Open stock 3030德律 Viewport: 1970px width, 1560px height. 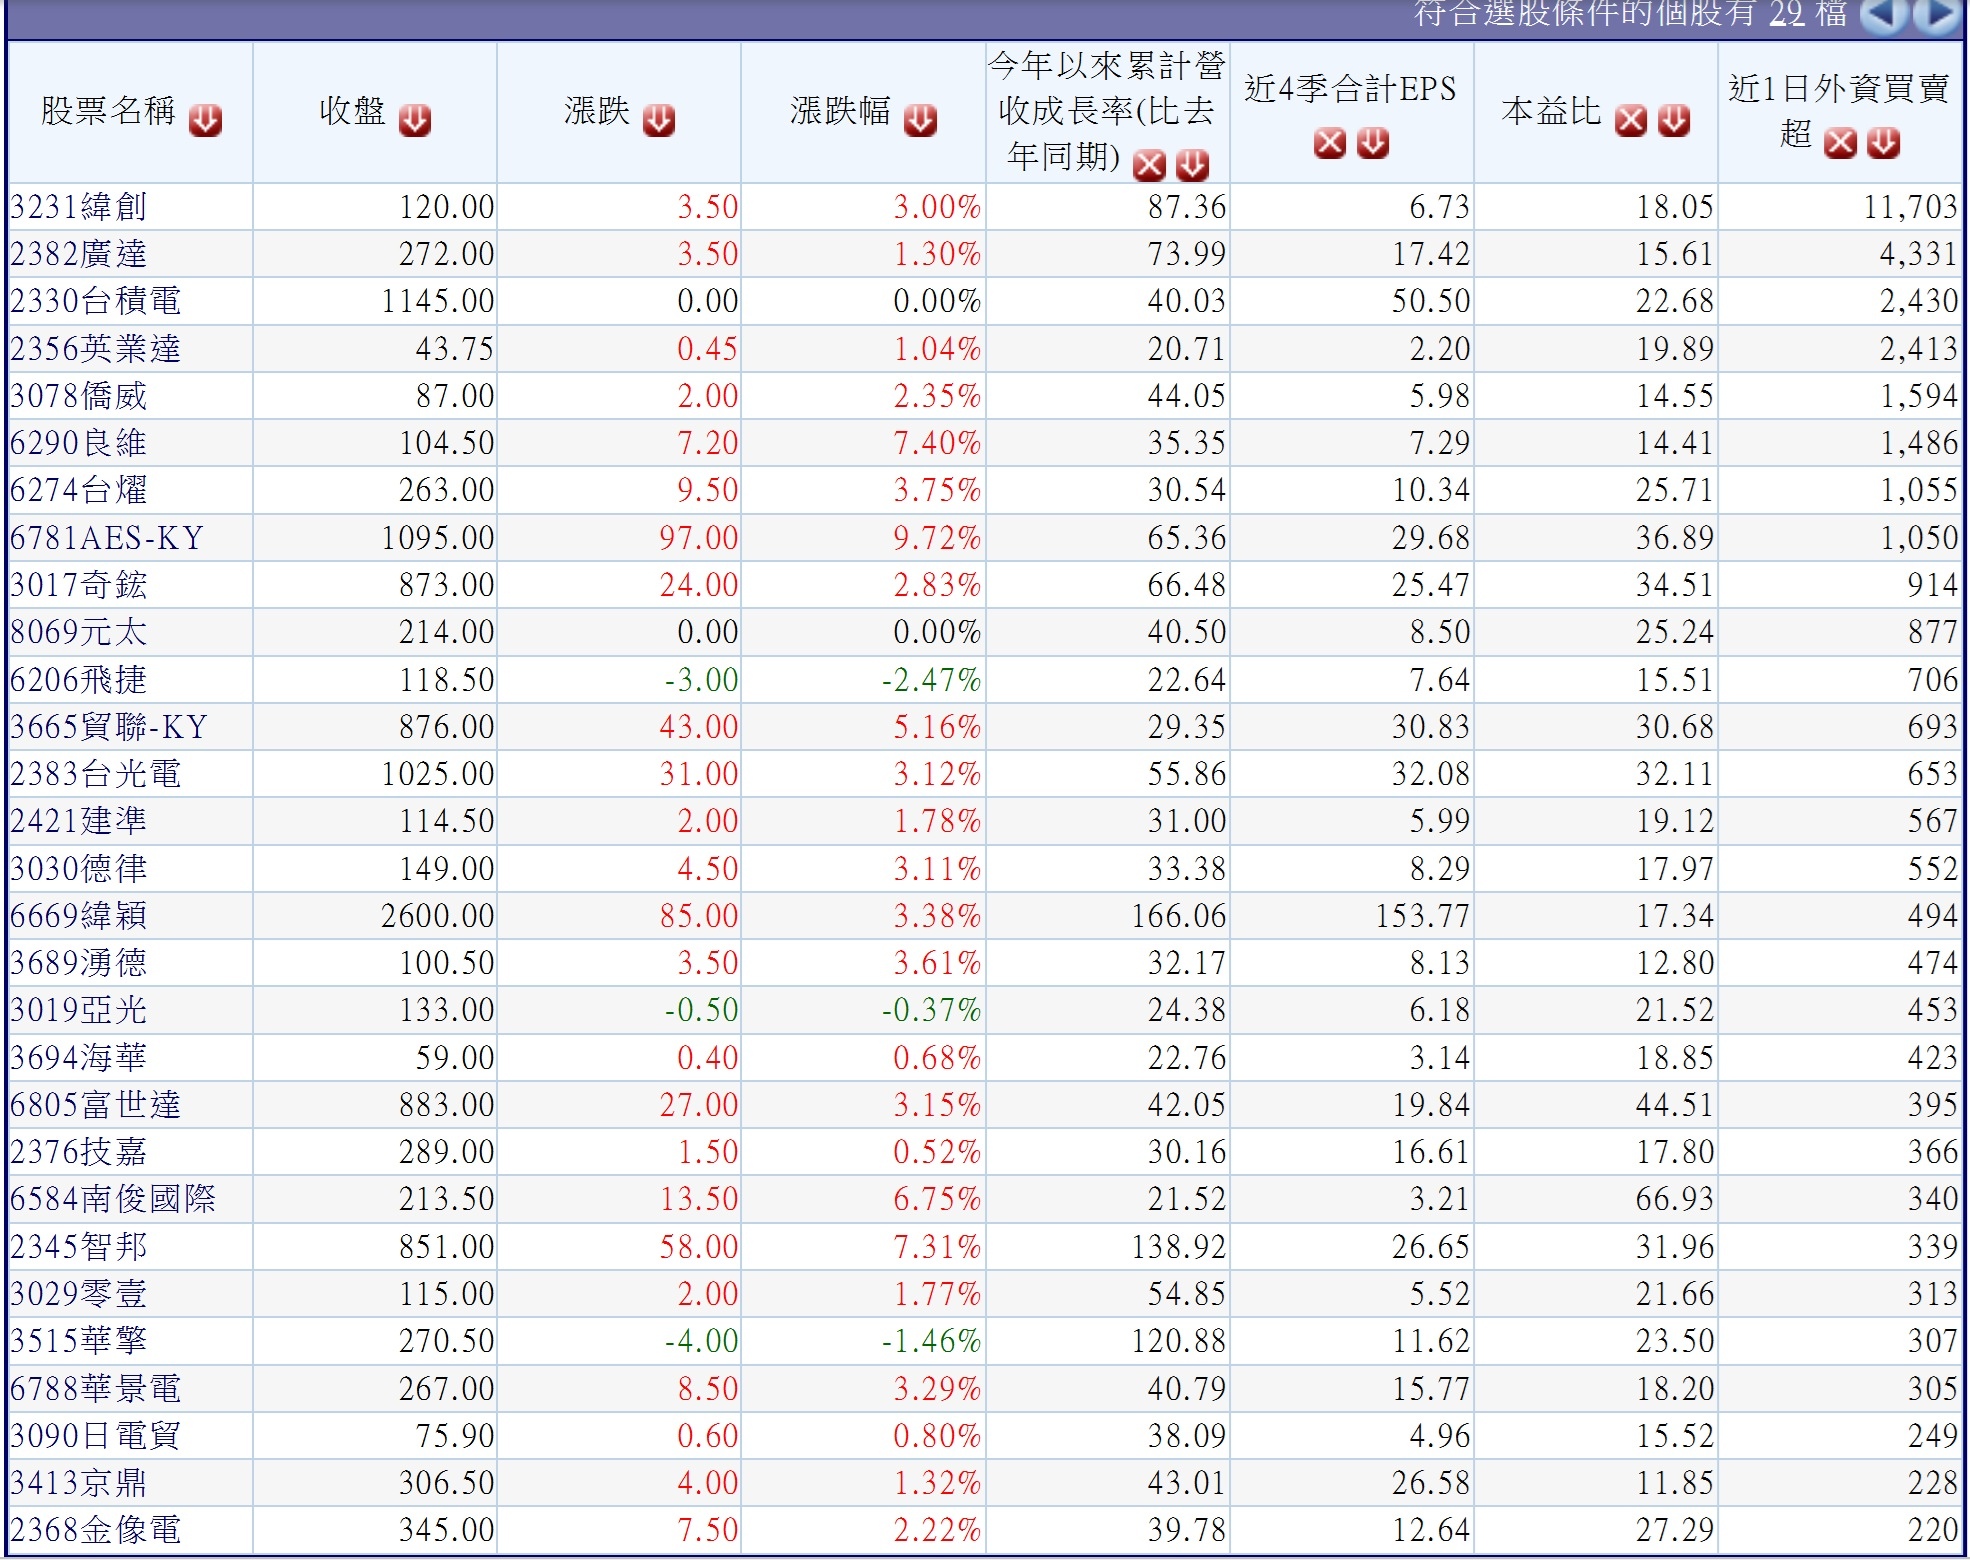(x=78, y=869)
